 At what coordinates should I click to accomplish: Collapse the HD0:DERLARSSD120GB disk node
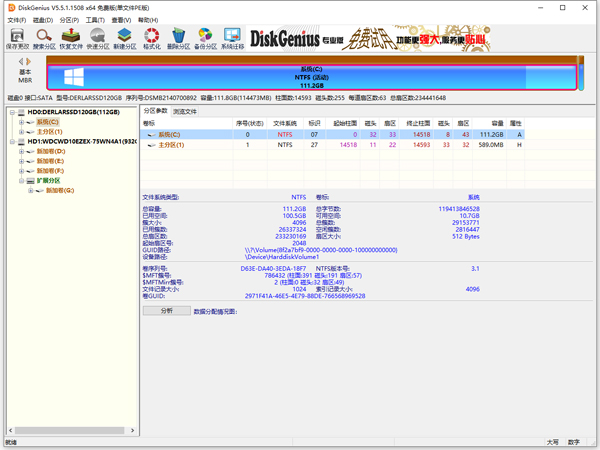coord(12,112)
